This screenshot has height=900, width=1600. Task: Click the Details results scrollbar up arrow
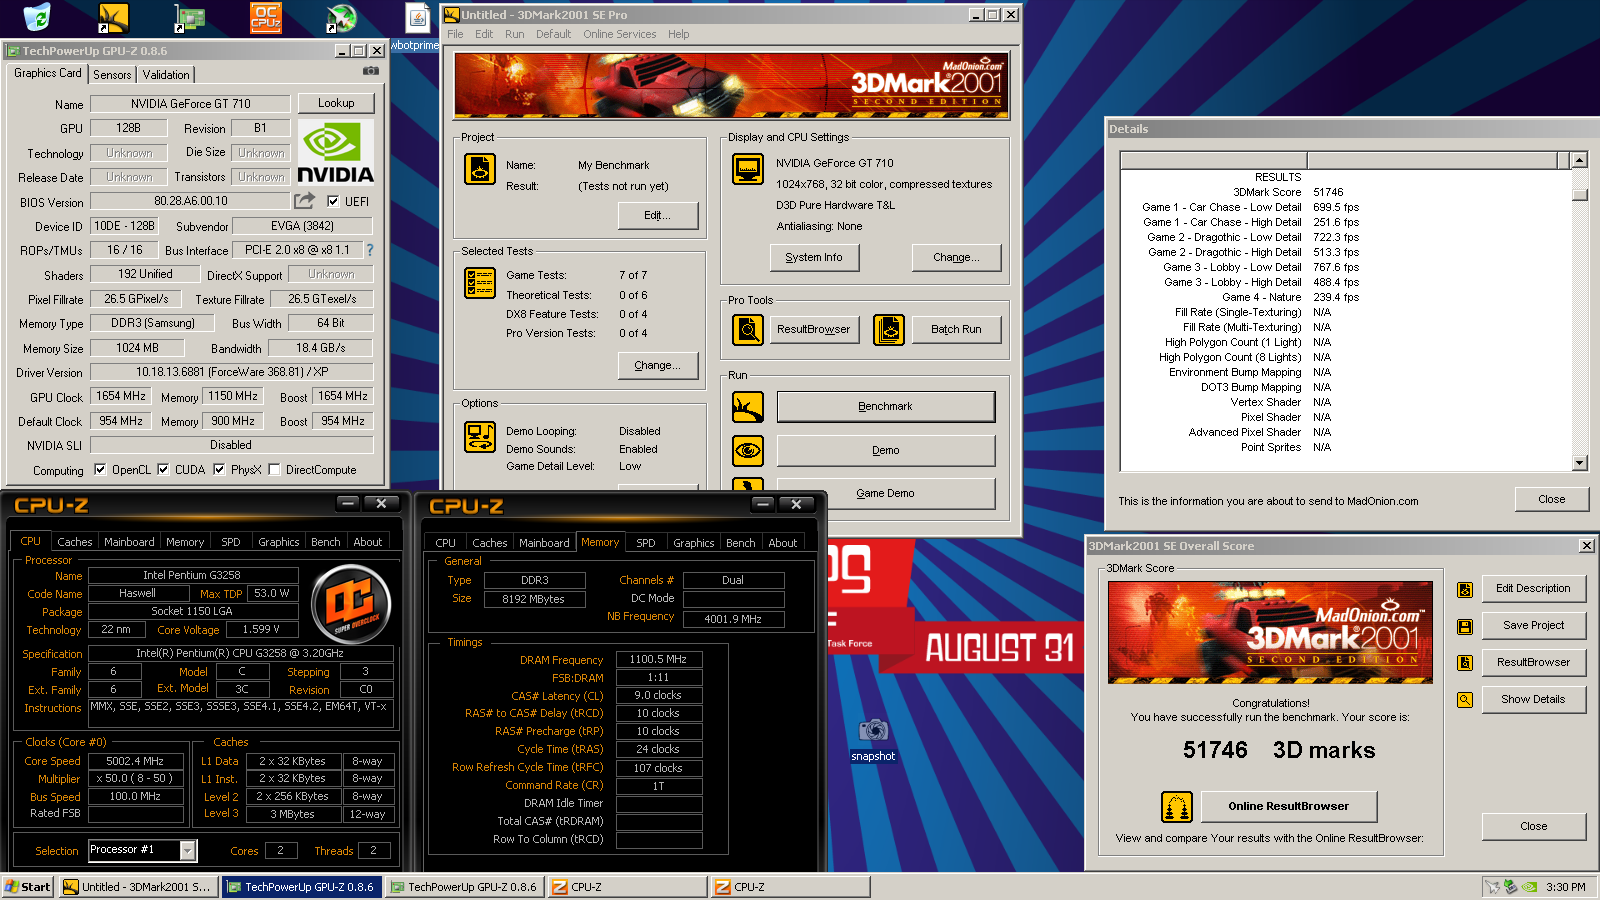(1579, 160)
